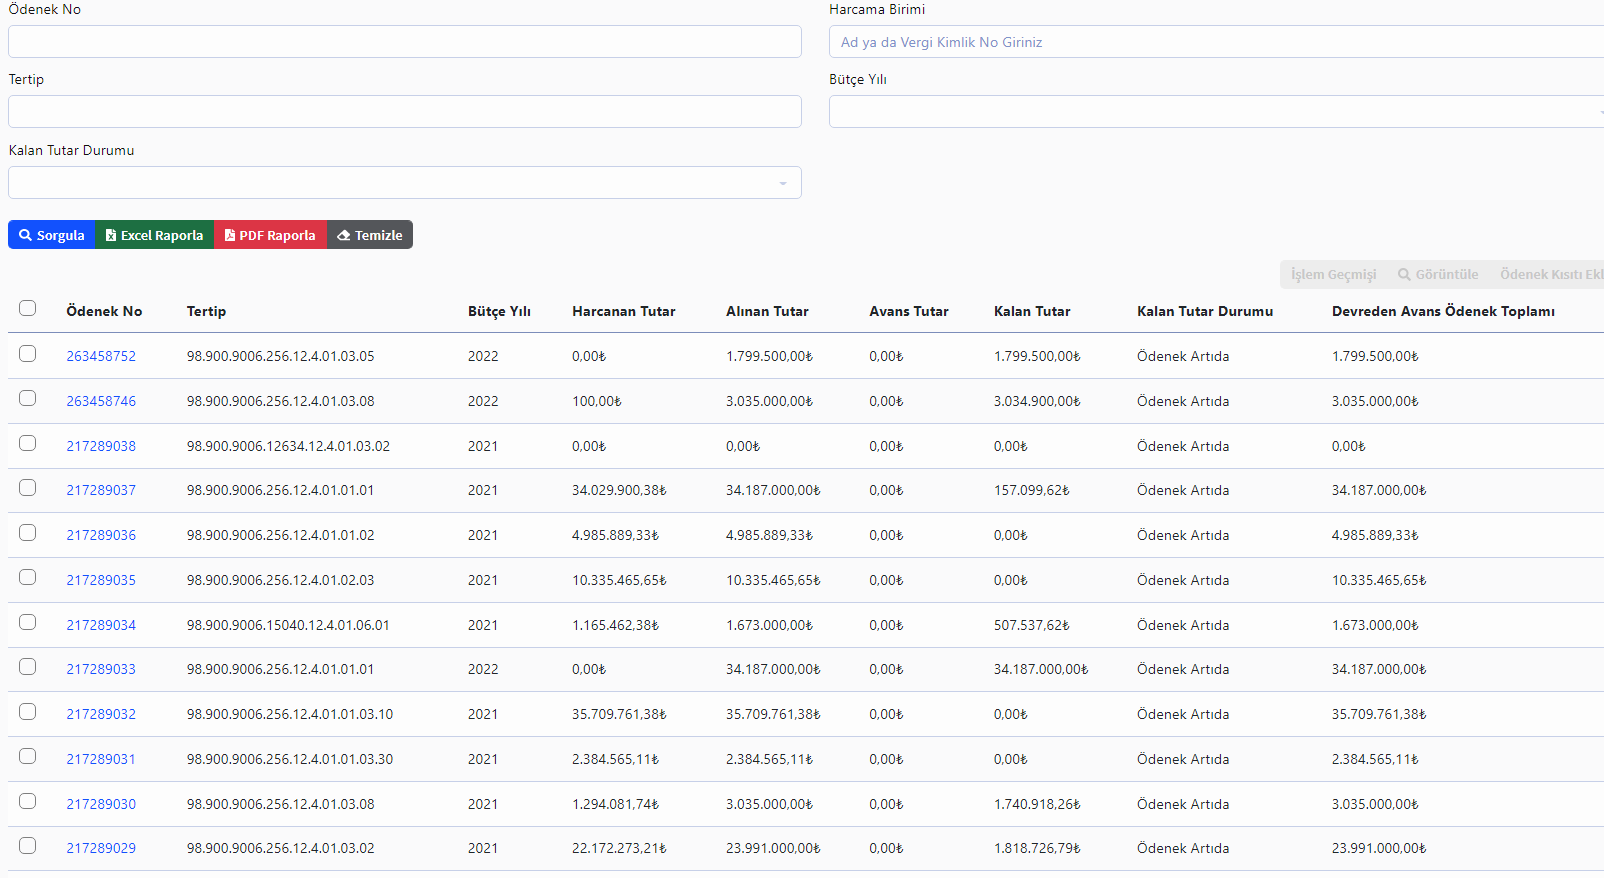
Task: Select checkbox for Ödenek 217289034
Action: pyautogui.click(x=28, y=622)
